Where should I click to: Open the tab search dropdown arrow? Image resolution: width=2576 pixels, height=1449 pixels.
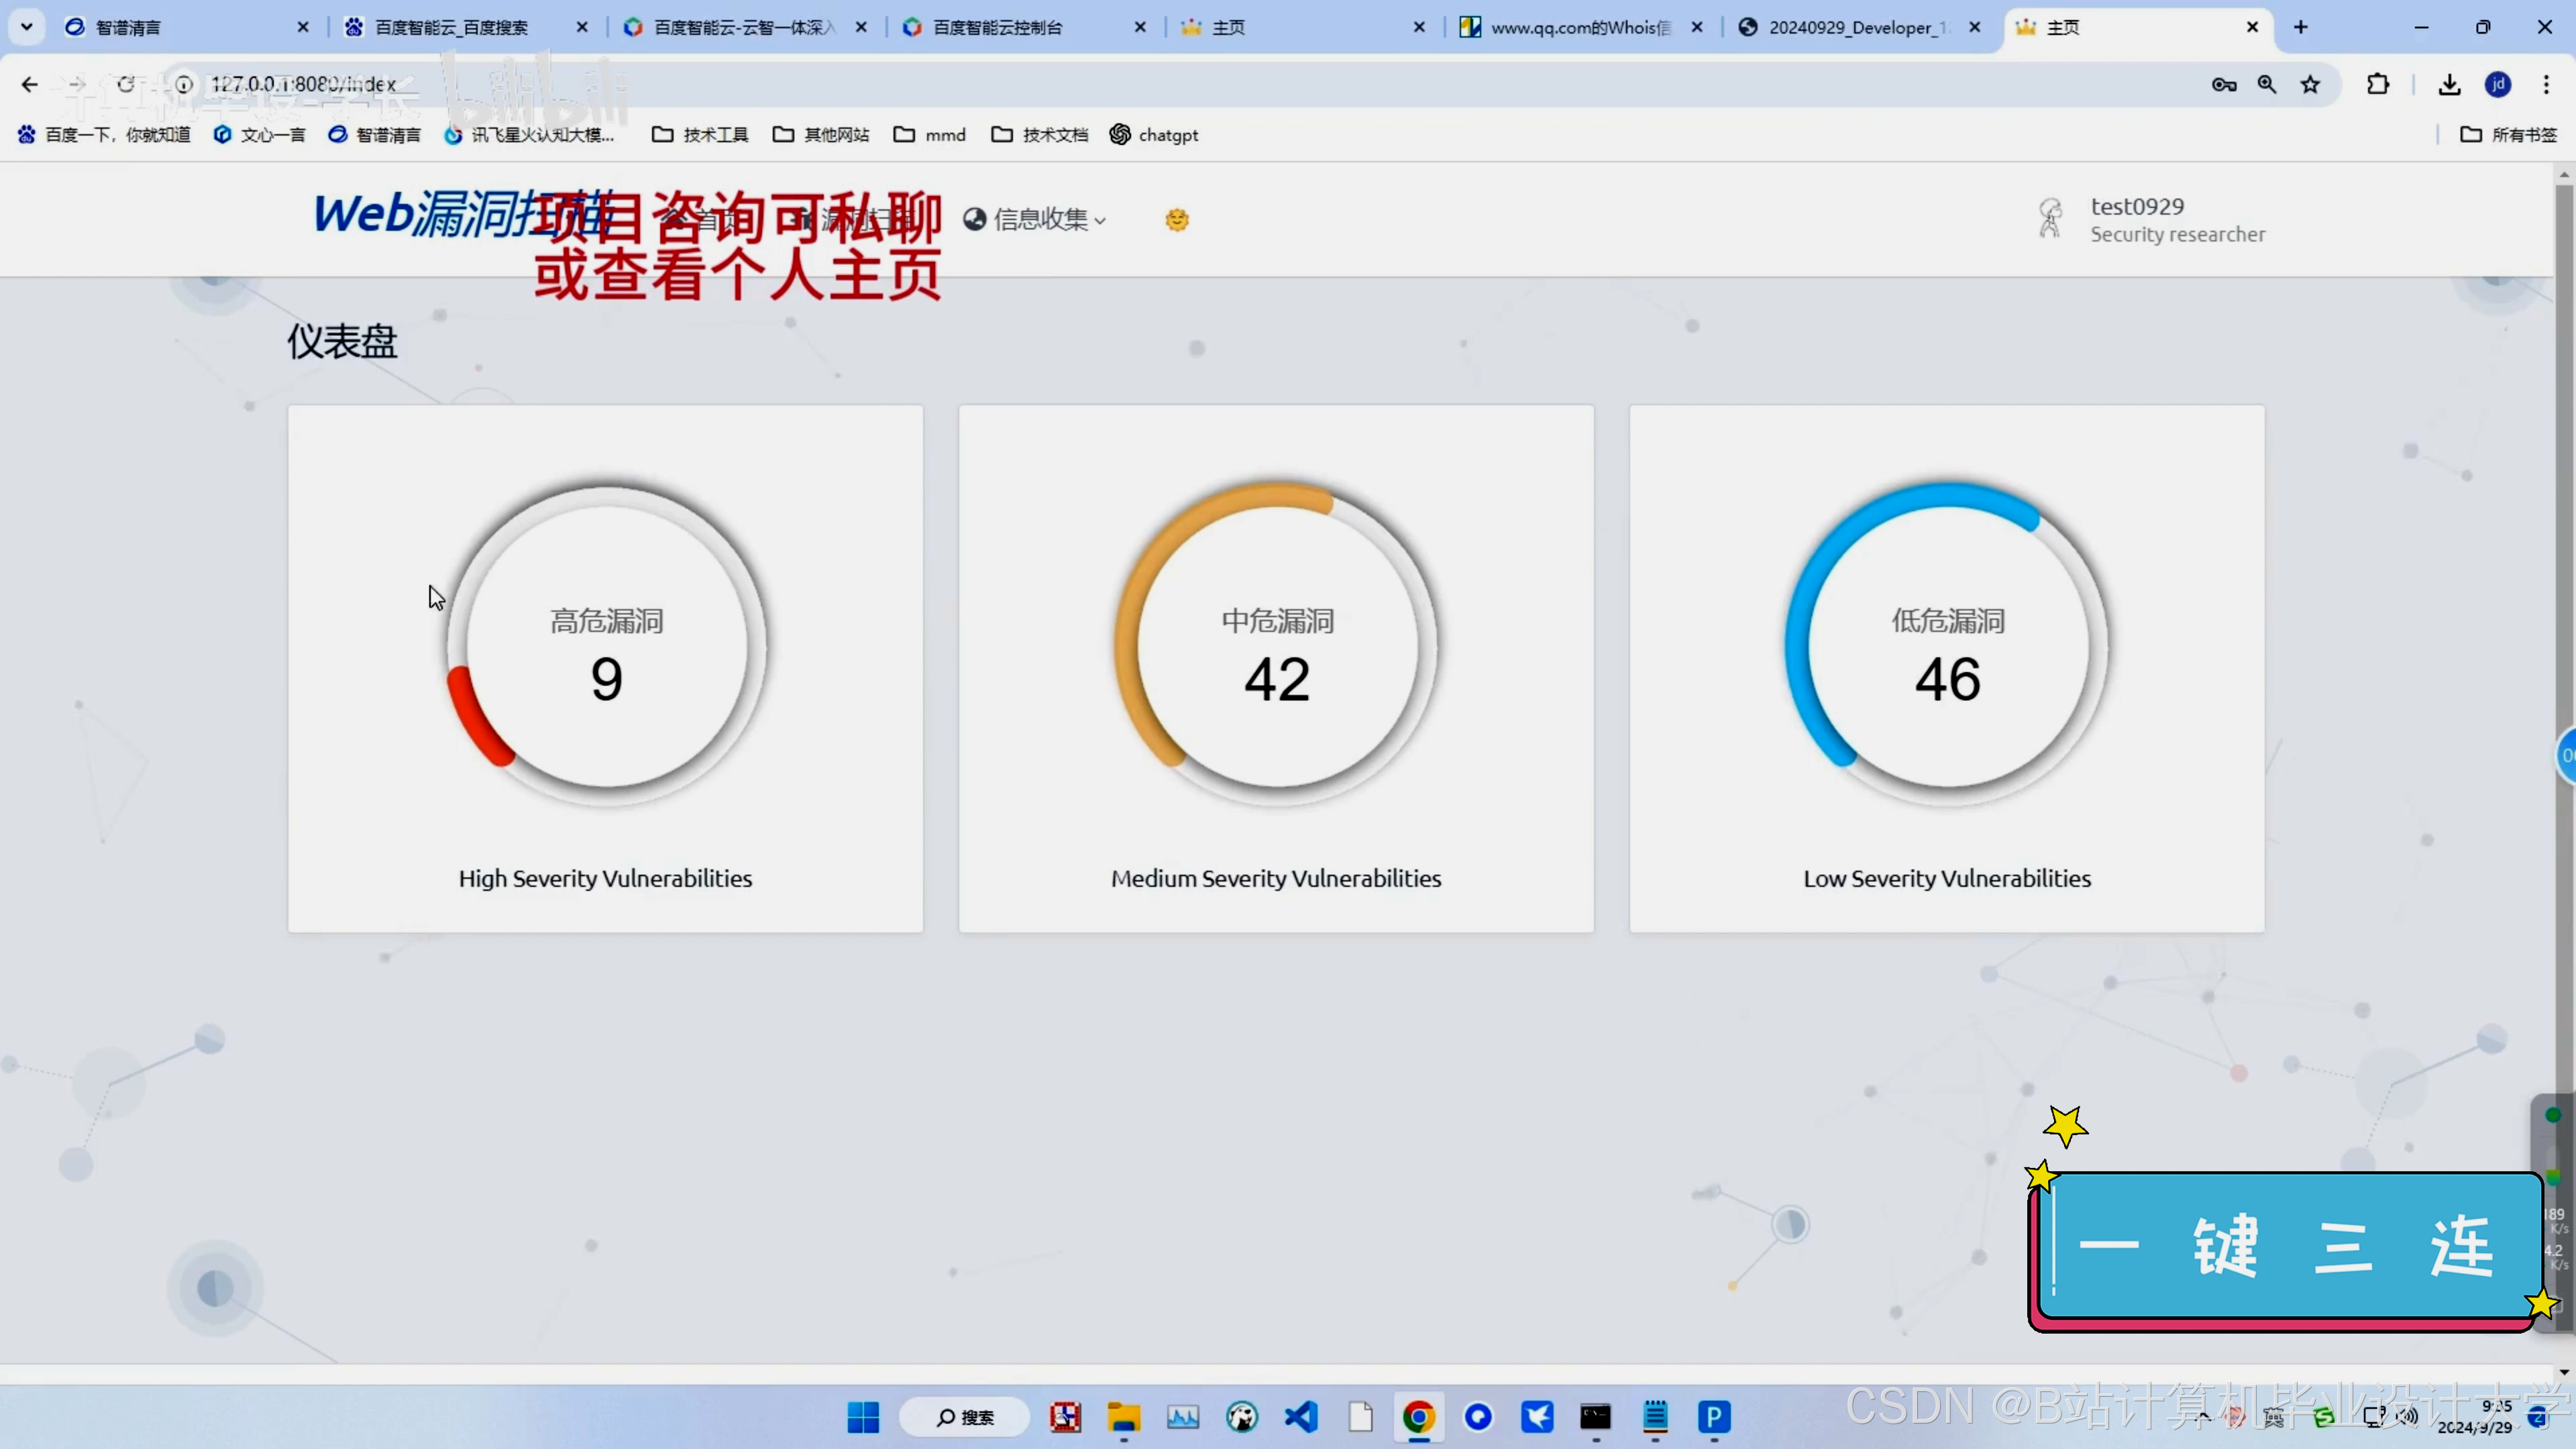[27, 27]
